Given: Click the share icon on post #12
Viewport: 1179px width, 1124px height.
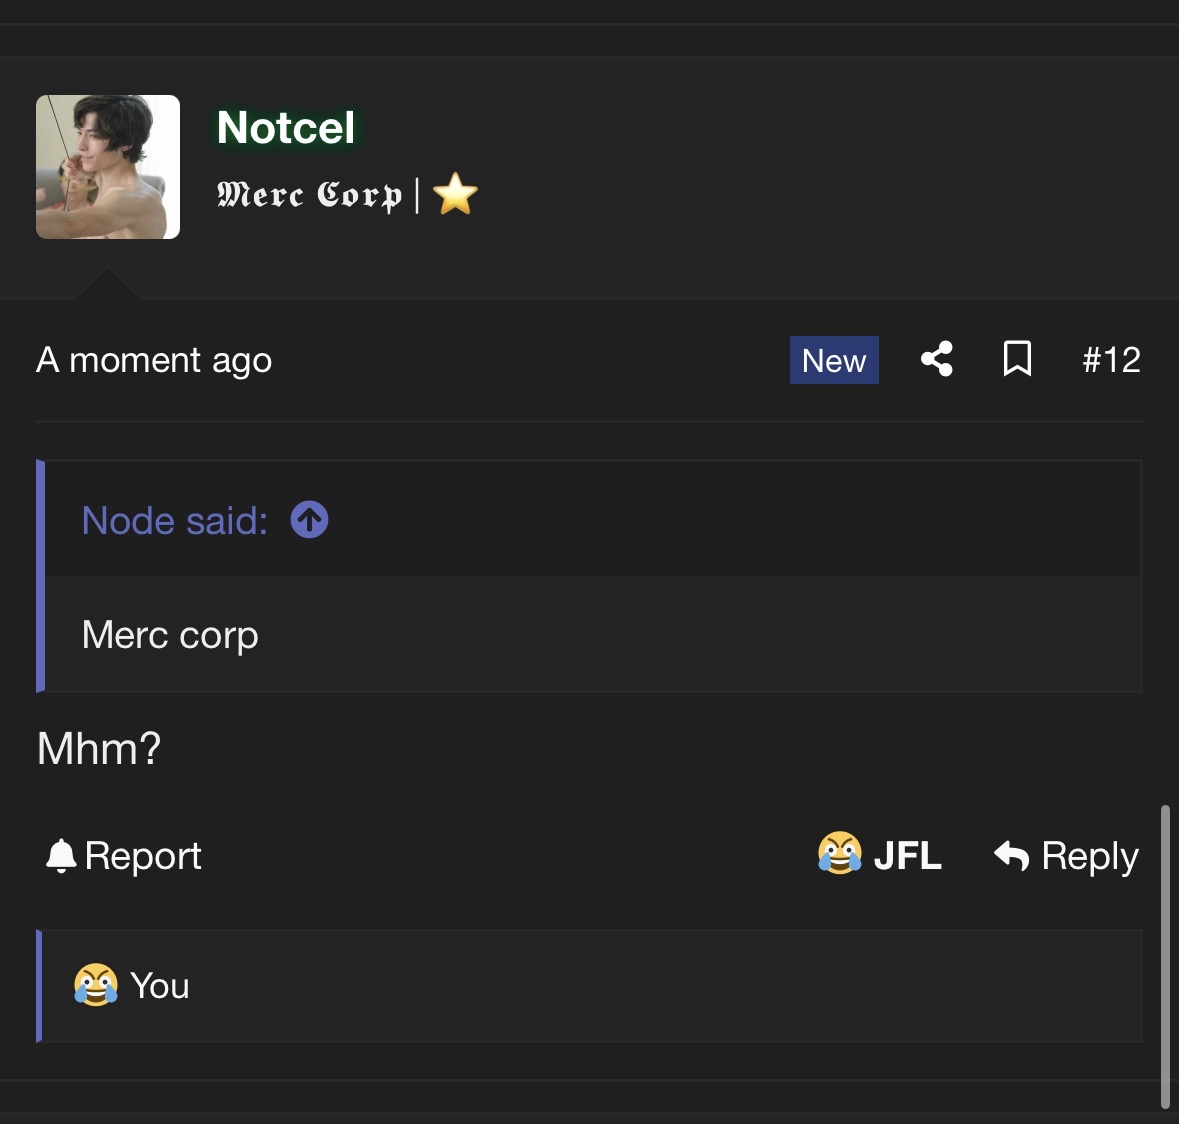Looking at the screenshot, I should pos(936,359).
